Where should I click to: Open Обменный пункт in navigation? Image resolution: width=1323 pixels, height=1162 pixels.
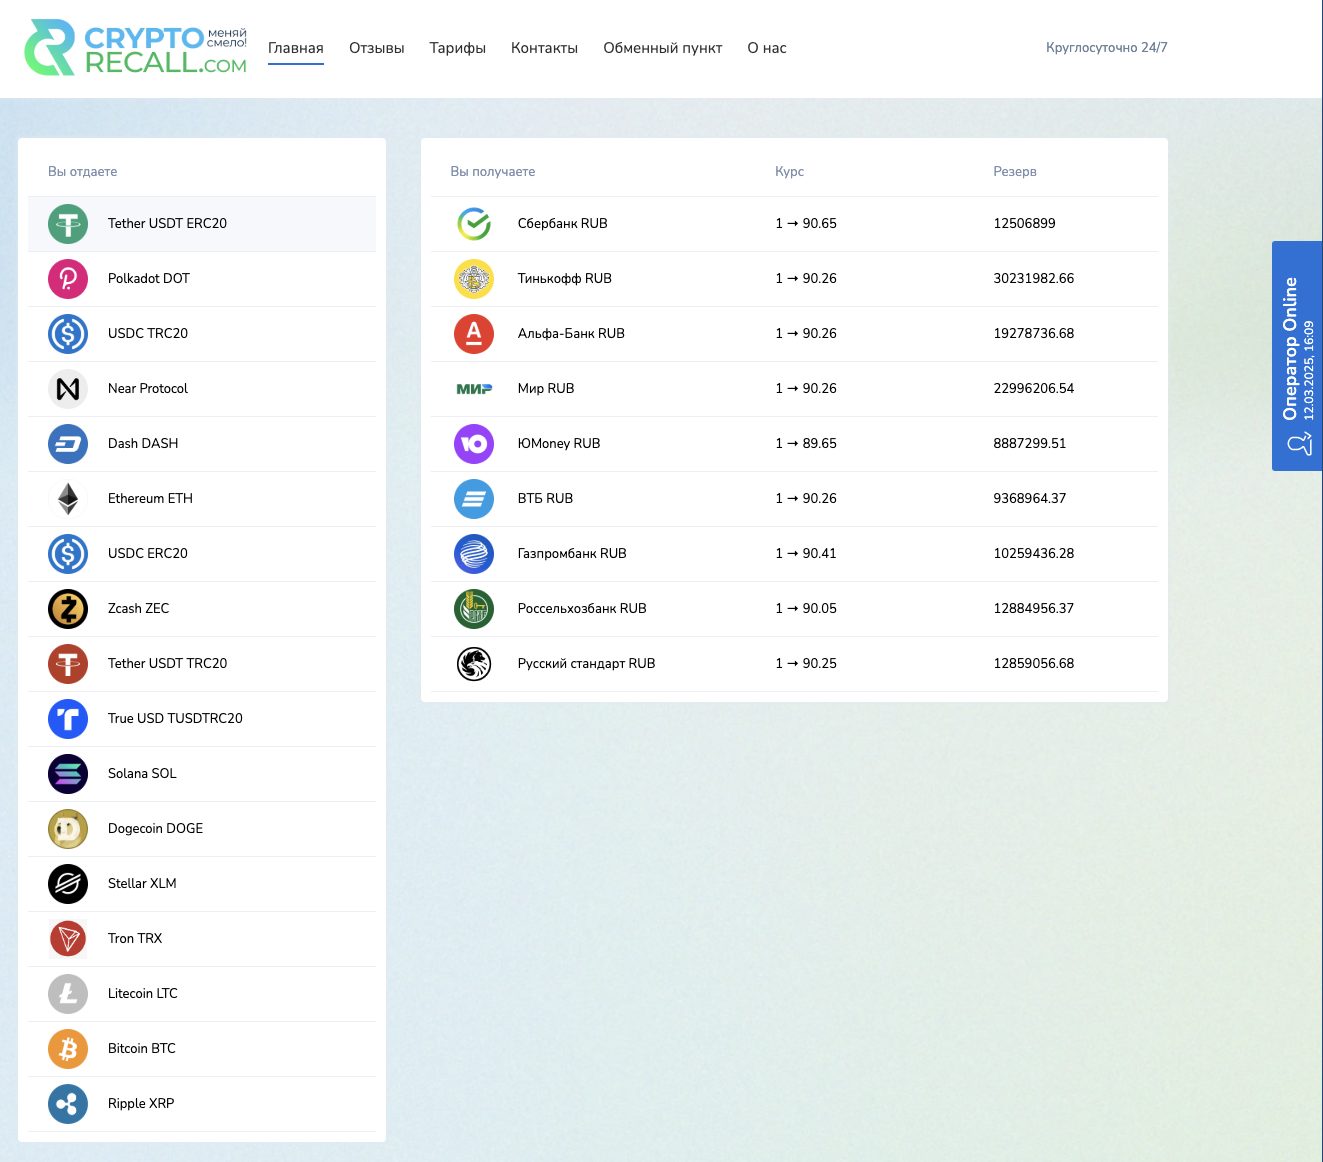pyautogui.click(x=663, y=48)
